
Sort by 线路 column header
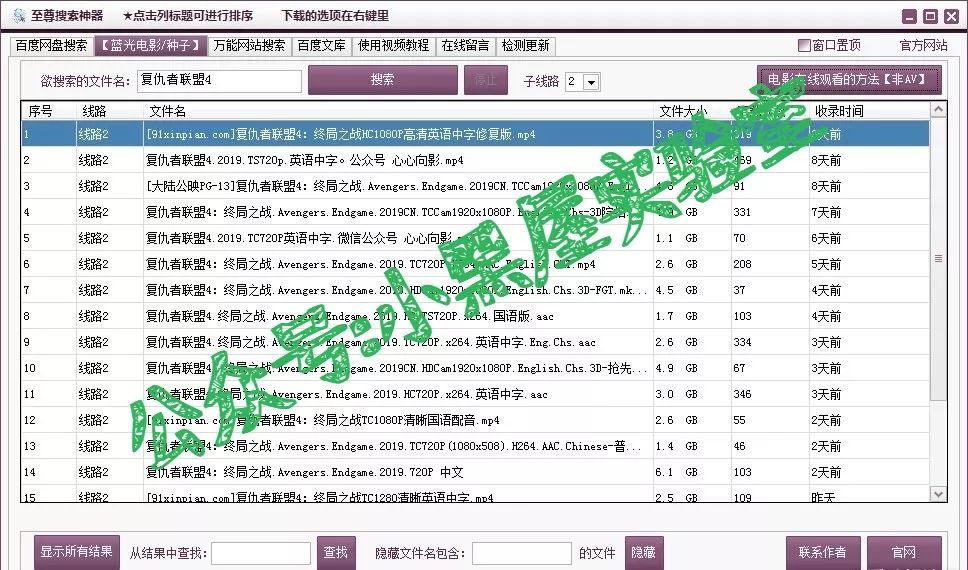(109, 111)
